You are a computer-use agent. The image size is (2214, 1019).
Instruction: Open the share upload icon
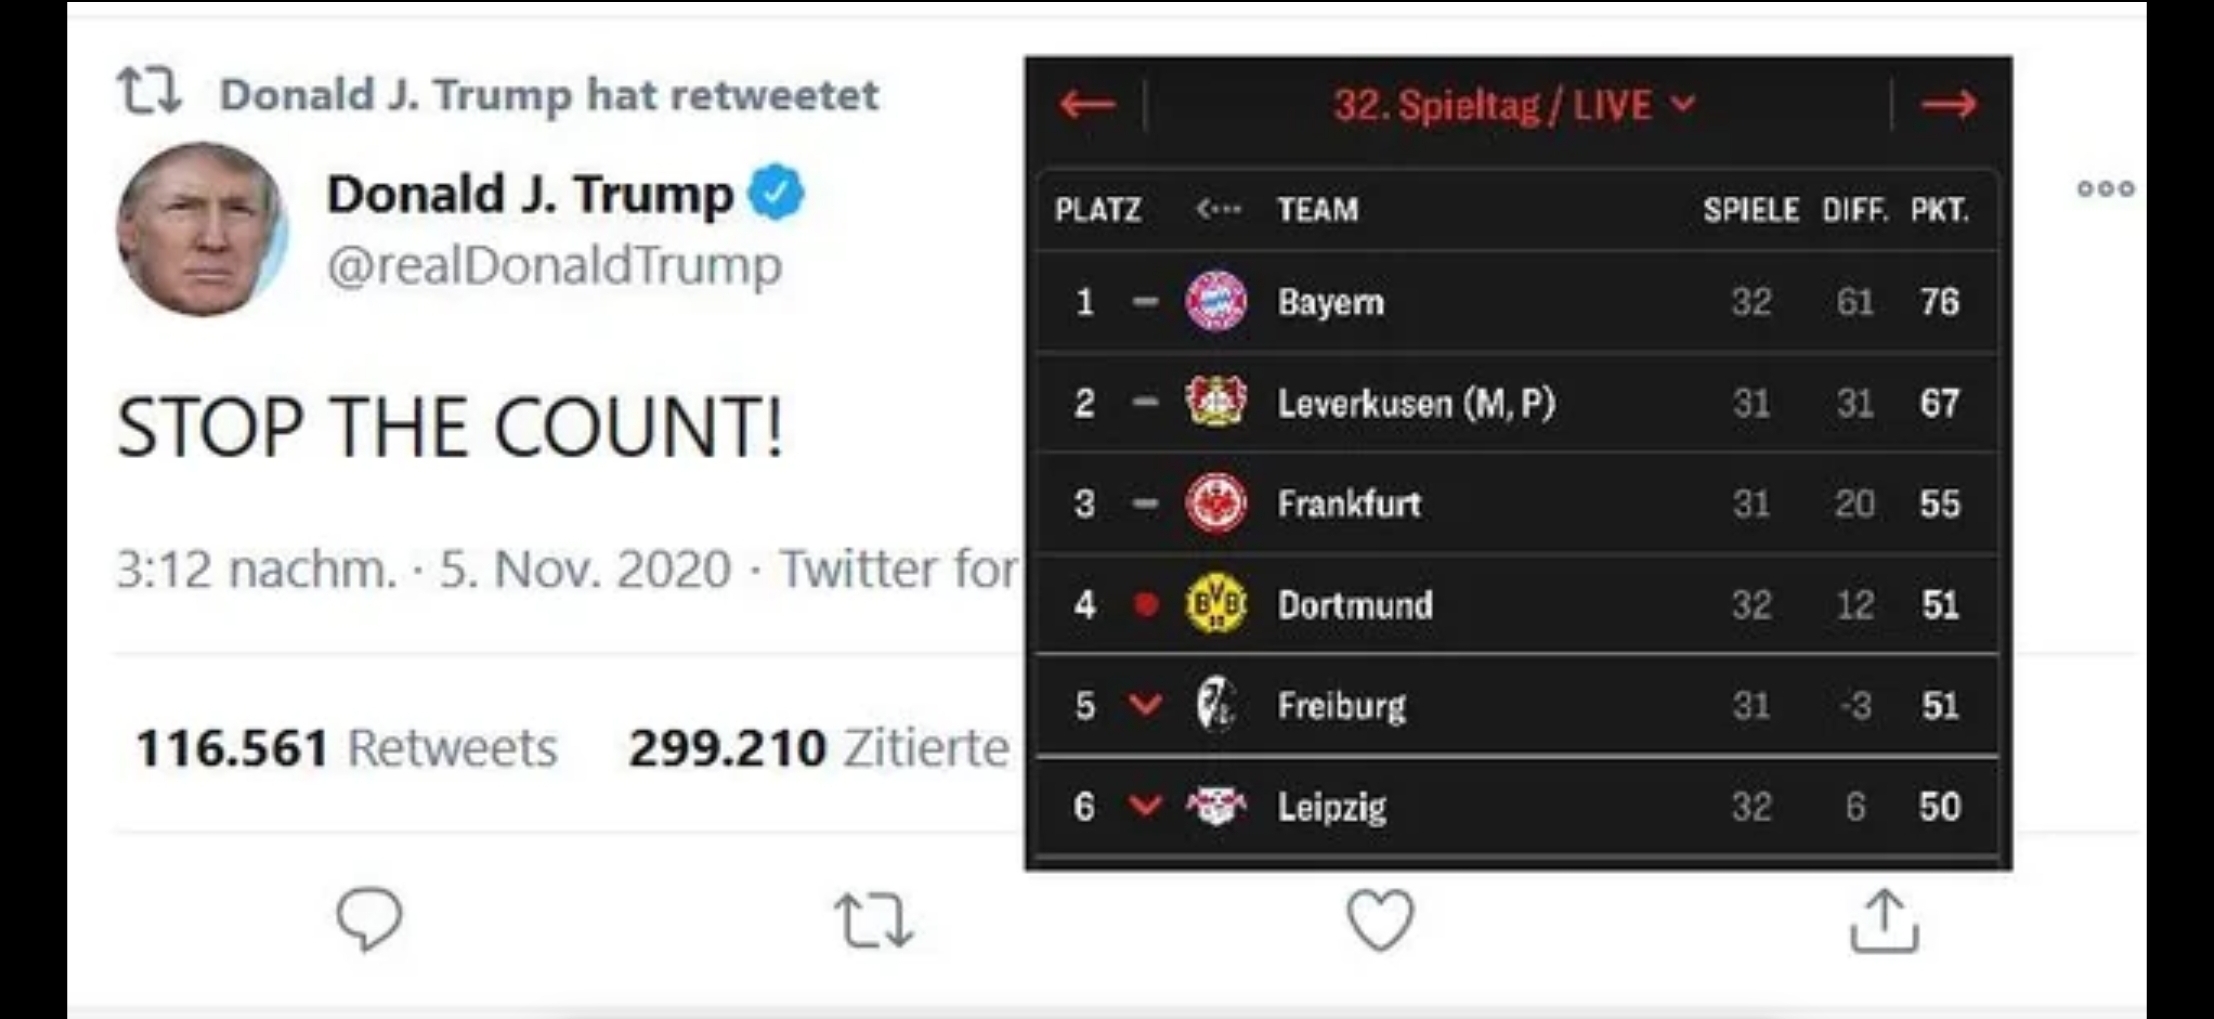(1884, 920)
